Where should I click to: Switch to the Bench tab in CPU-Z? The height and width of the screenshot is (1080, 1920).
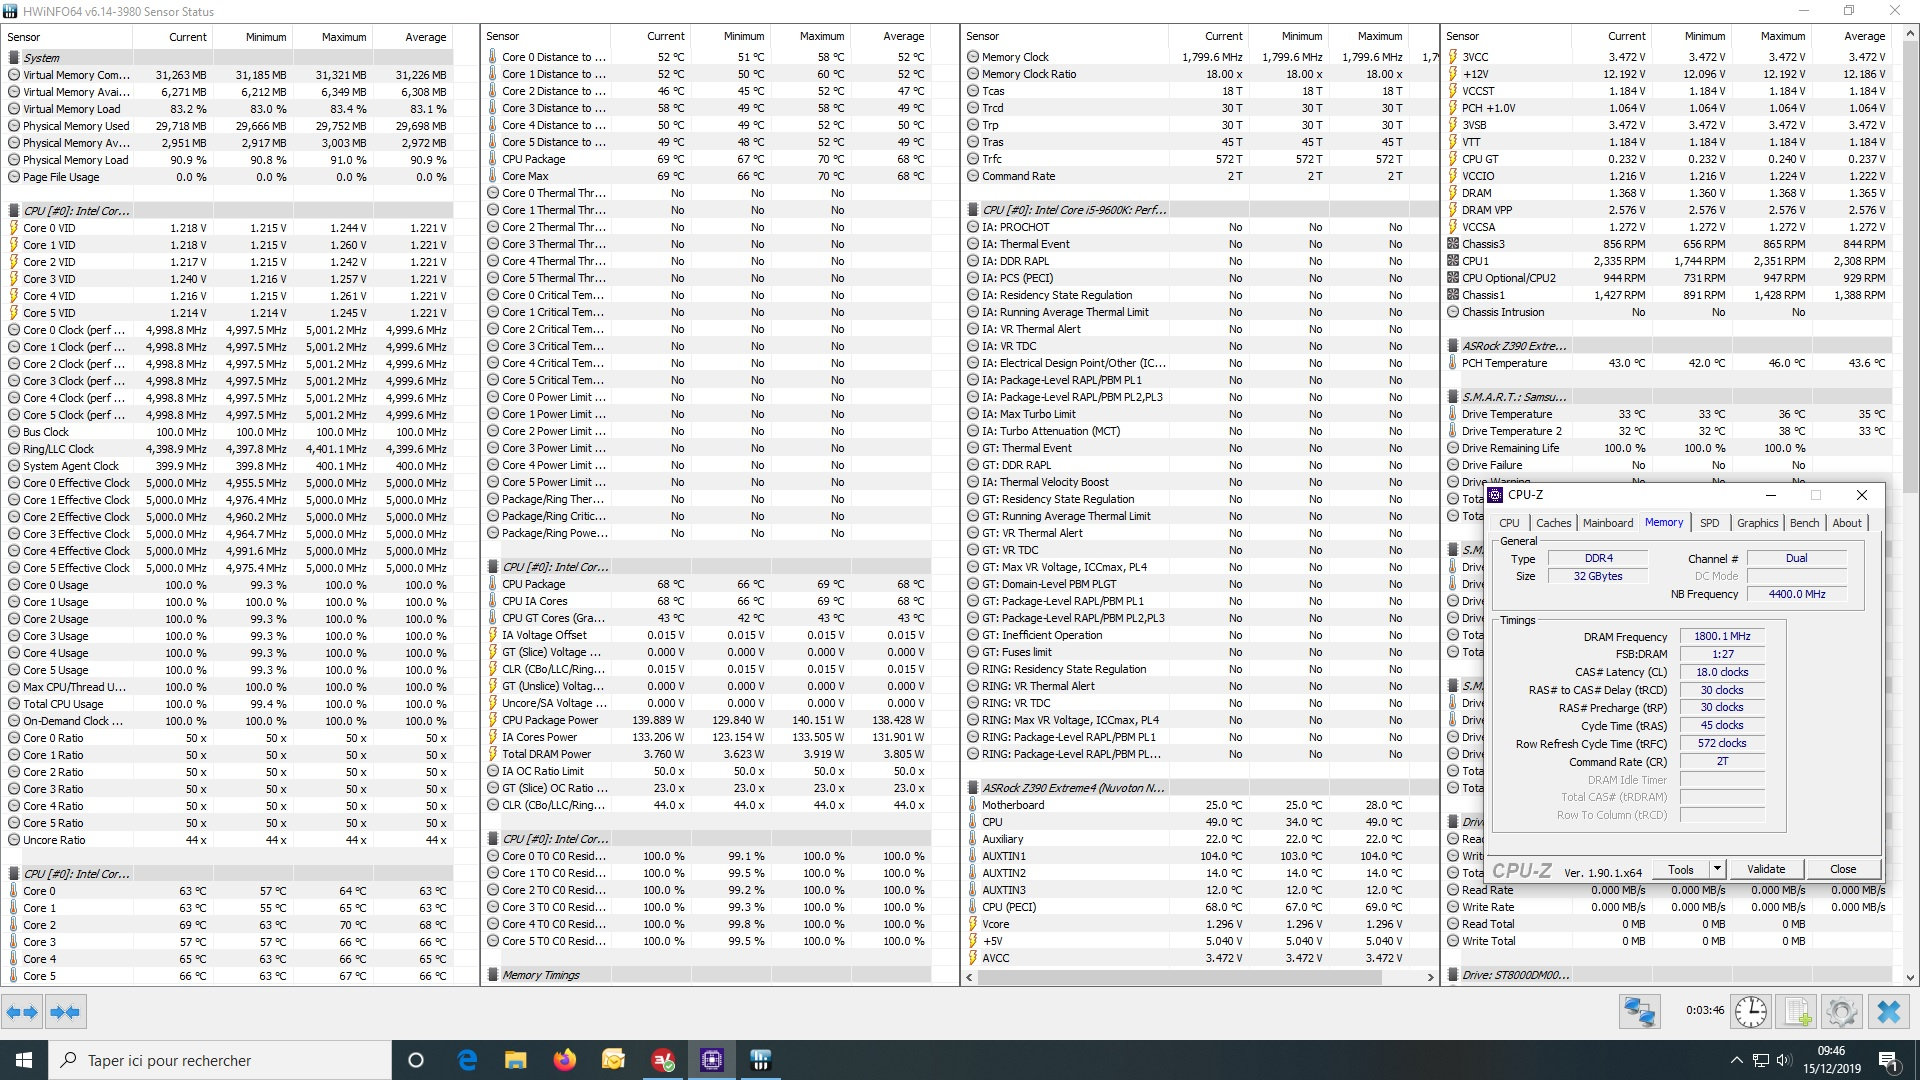coord(1804,523)
